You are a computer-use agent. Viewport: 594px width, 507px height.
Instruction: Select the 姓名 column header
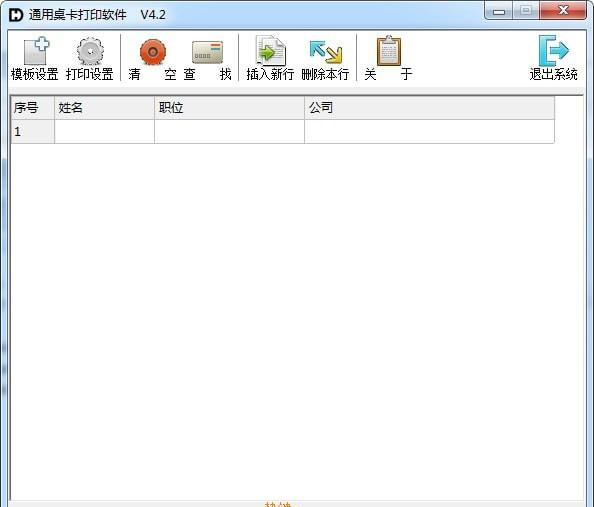coord(105,108)
